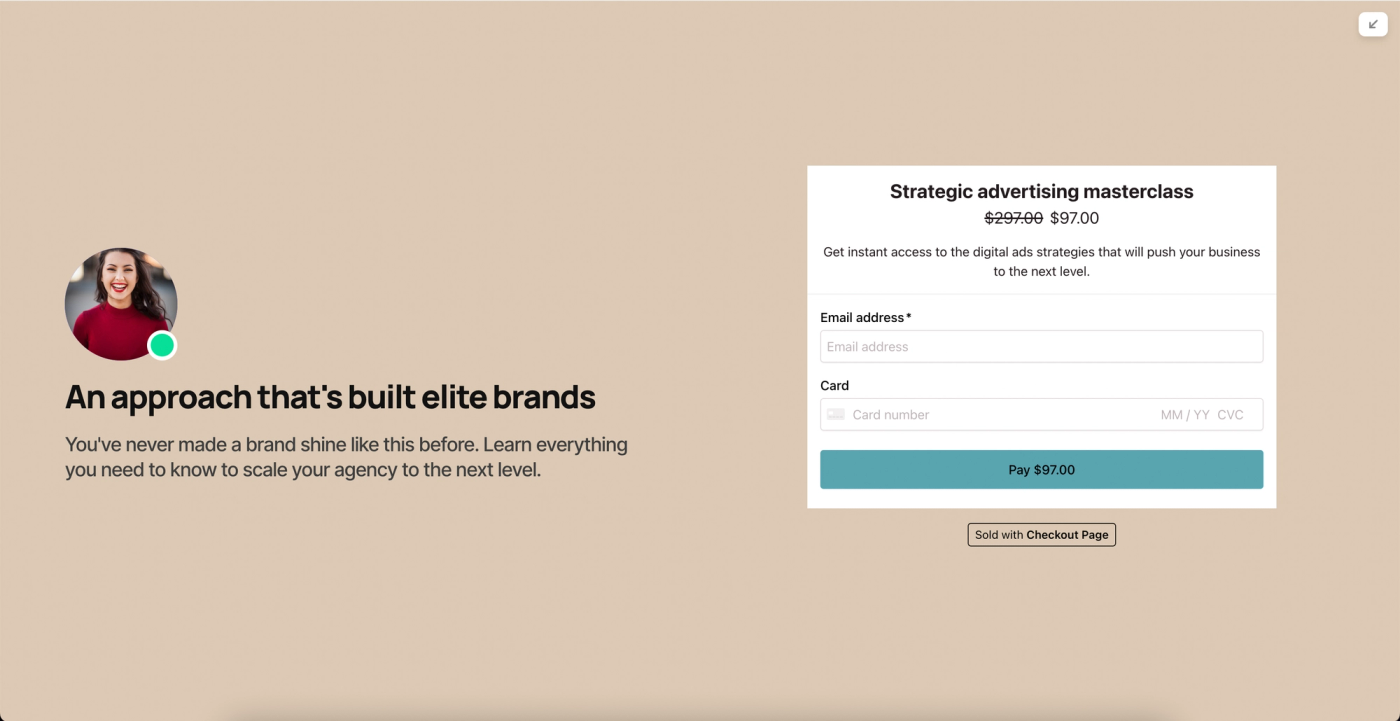Select the elite brands headline
Screen dimensions: 1400x721
pyautogui.click(x=330, y=397)
